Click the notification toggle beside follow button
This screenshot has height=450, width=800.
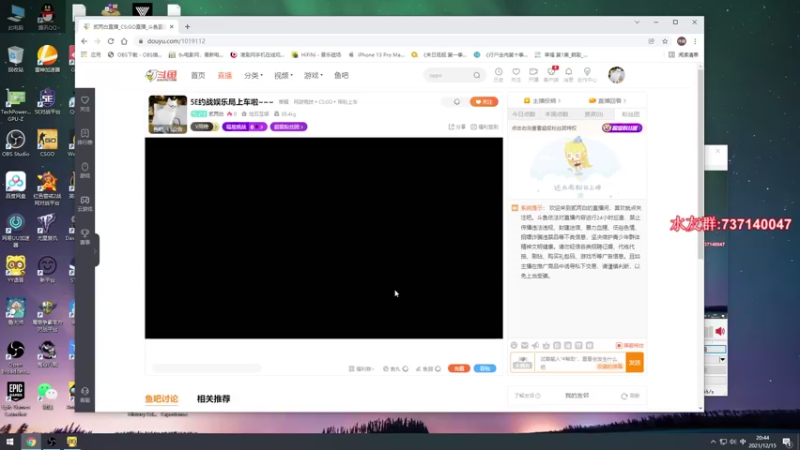click(457, 102)
